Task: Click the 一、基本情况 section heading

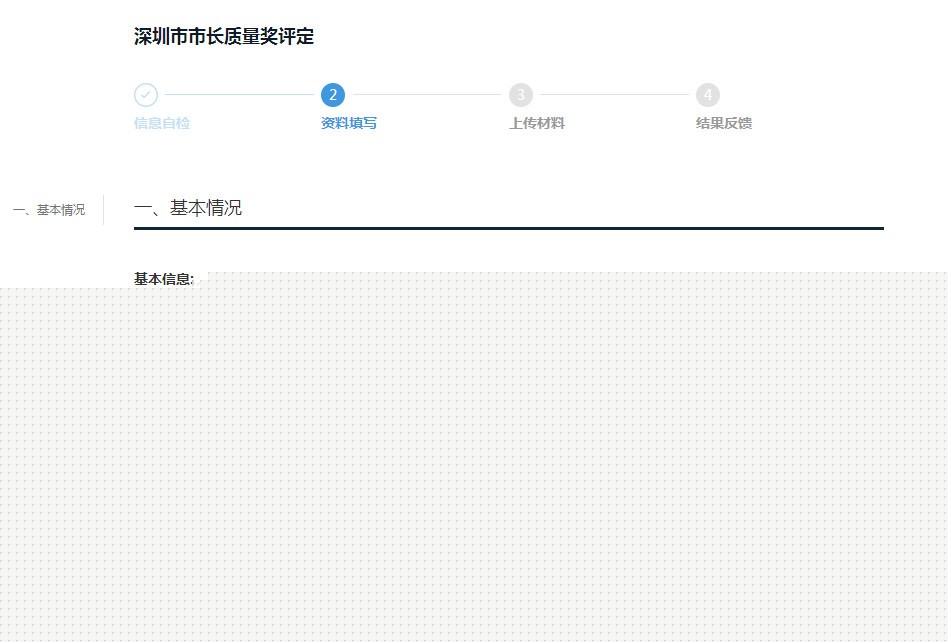Action: [188, 208]
